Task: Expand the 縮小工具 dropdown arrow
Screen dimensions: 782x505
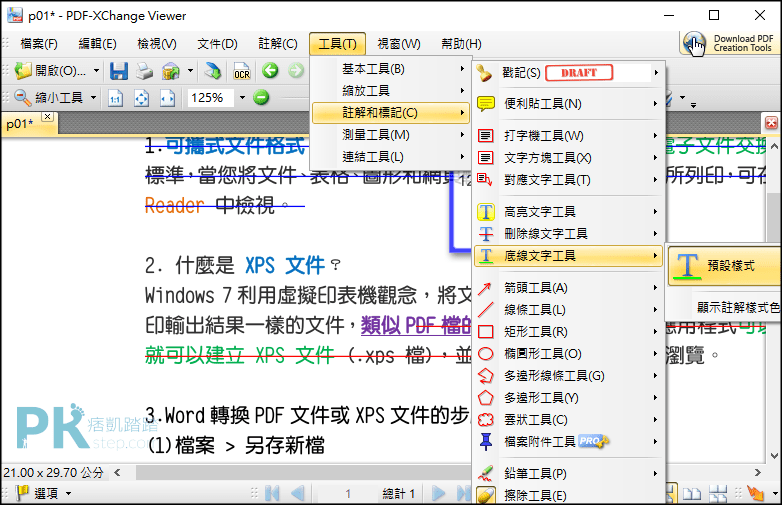Action: (x=93, y=98)
